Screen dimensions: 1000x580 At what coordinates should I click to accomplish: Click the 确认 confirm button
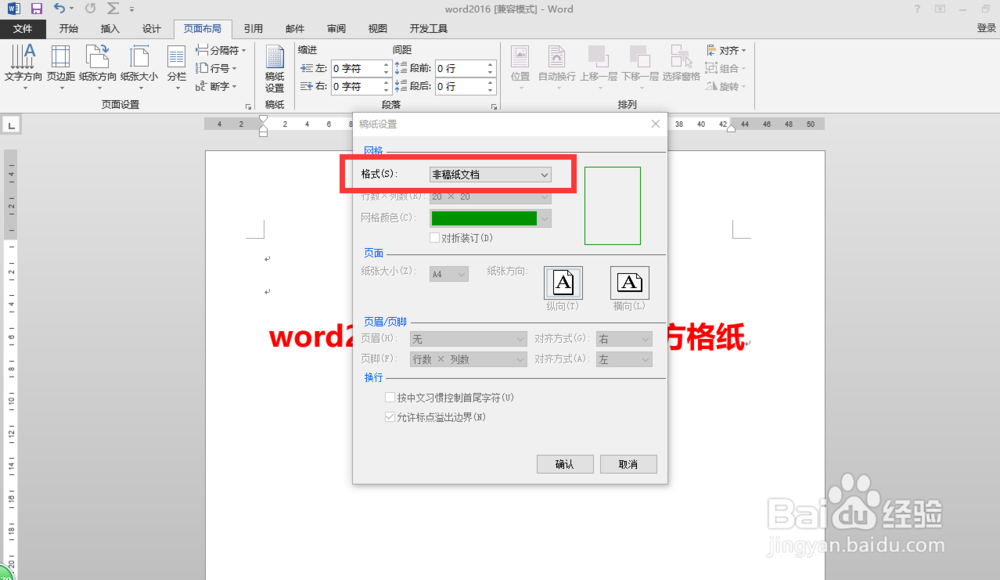pyautogui.click(x=565, y=464)
